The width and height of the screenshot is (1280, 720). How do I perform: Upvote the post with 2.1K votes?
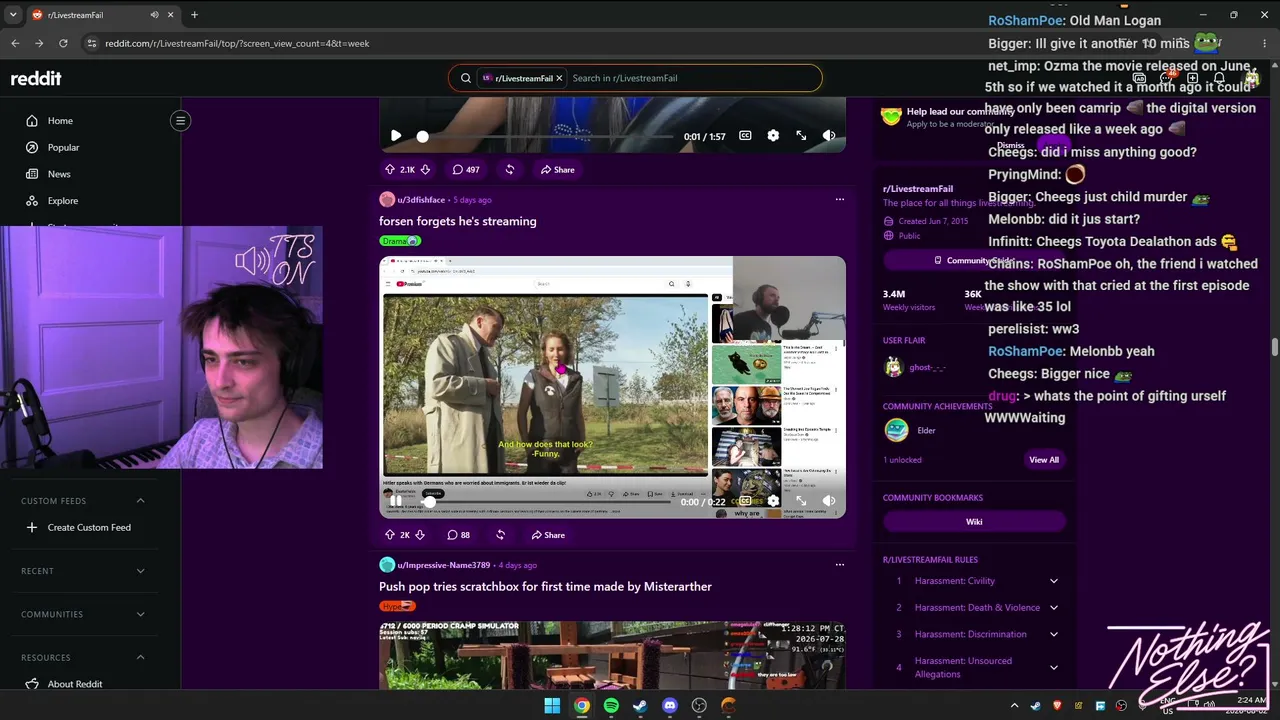pos(390,170)
